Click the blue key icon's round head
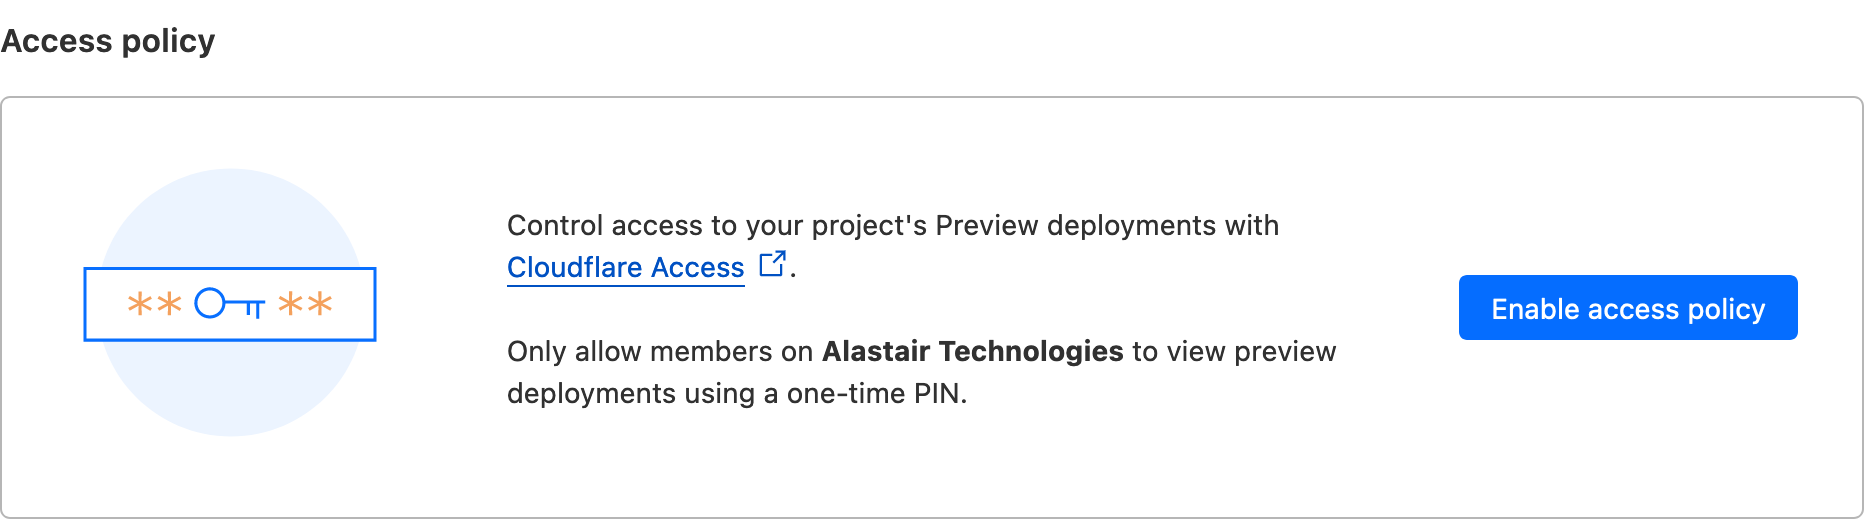 pos(209,303)
